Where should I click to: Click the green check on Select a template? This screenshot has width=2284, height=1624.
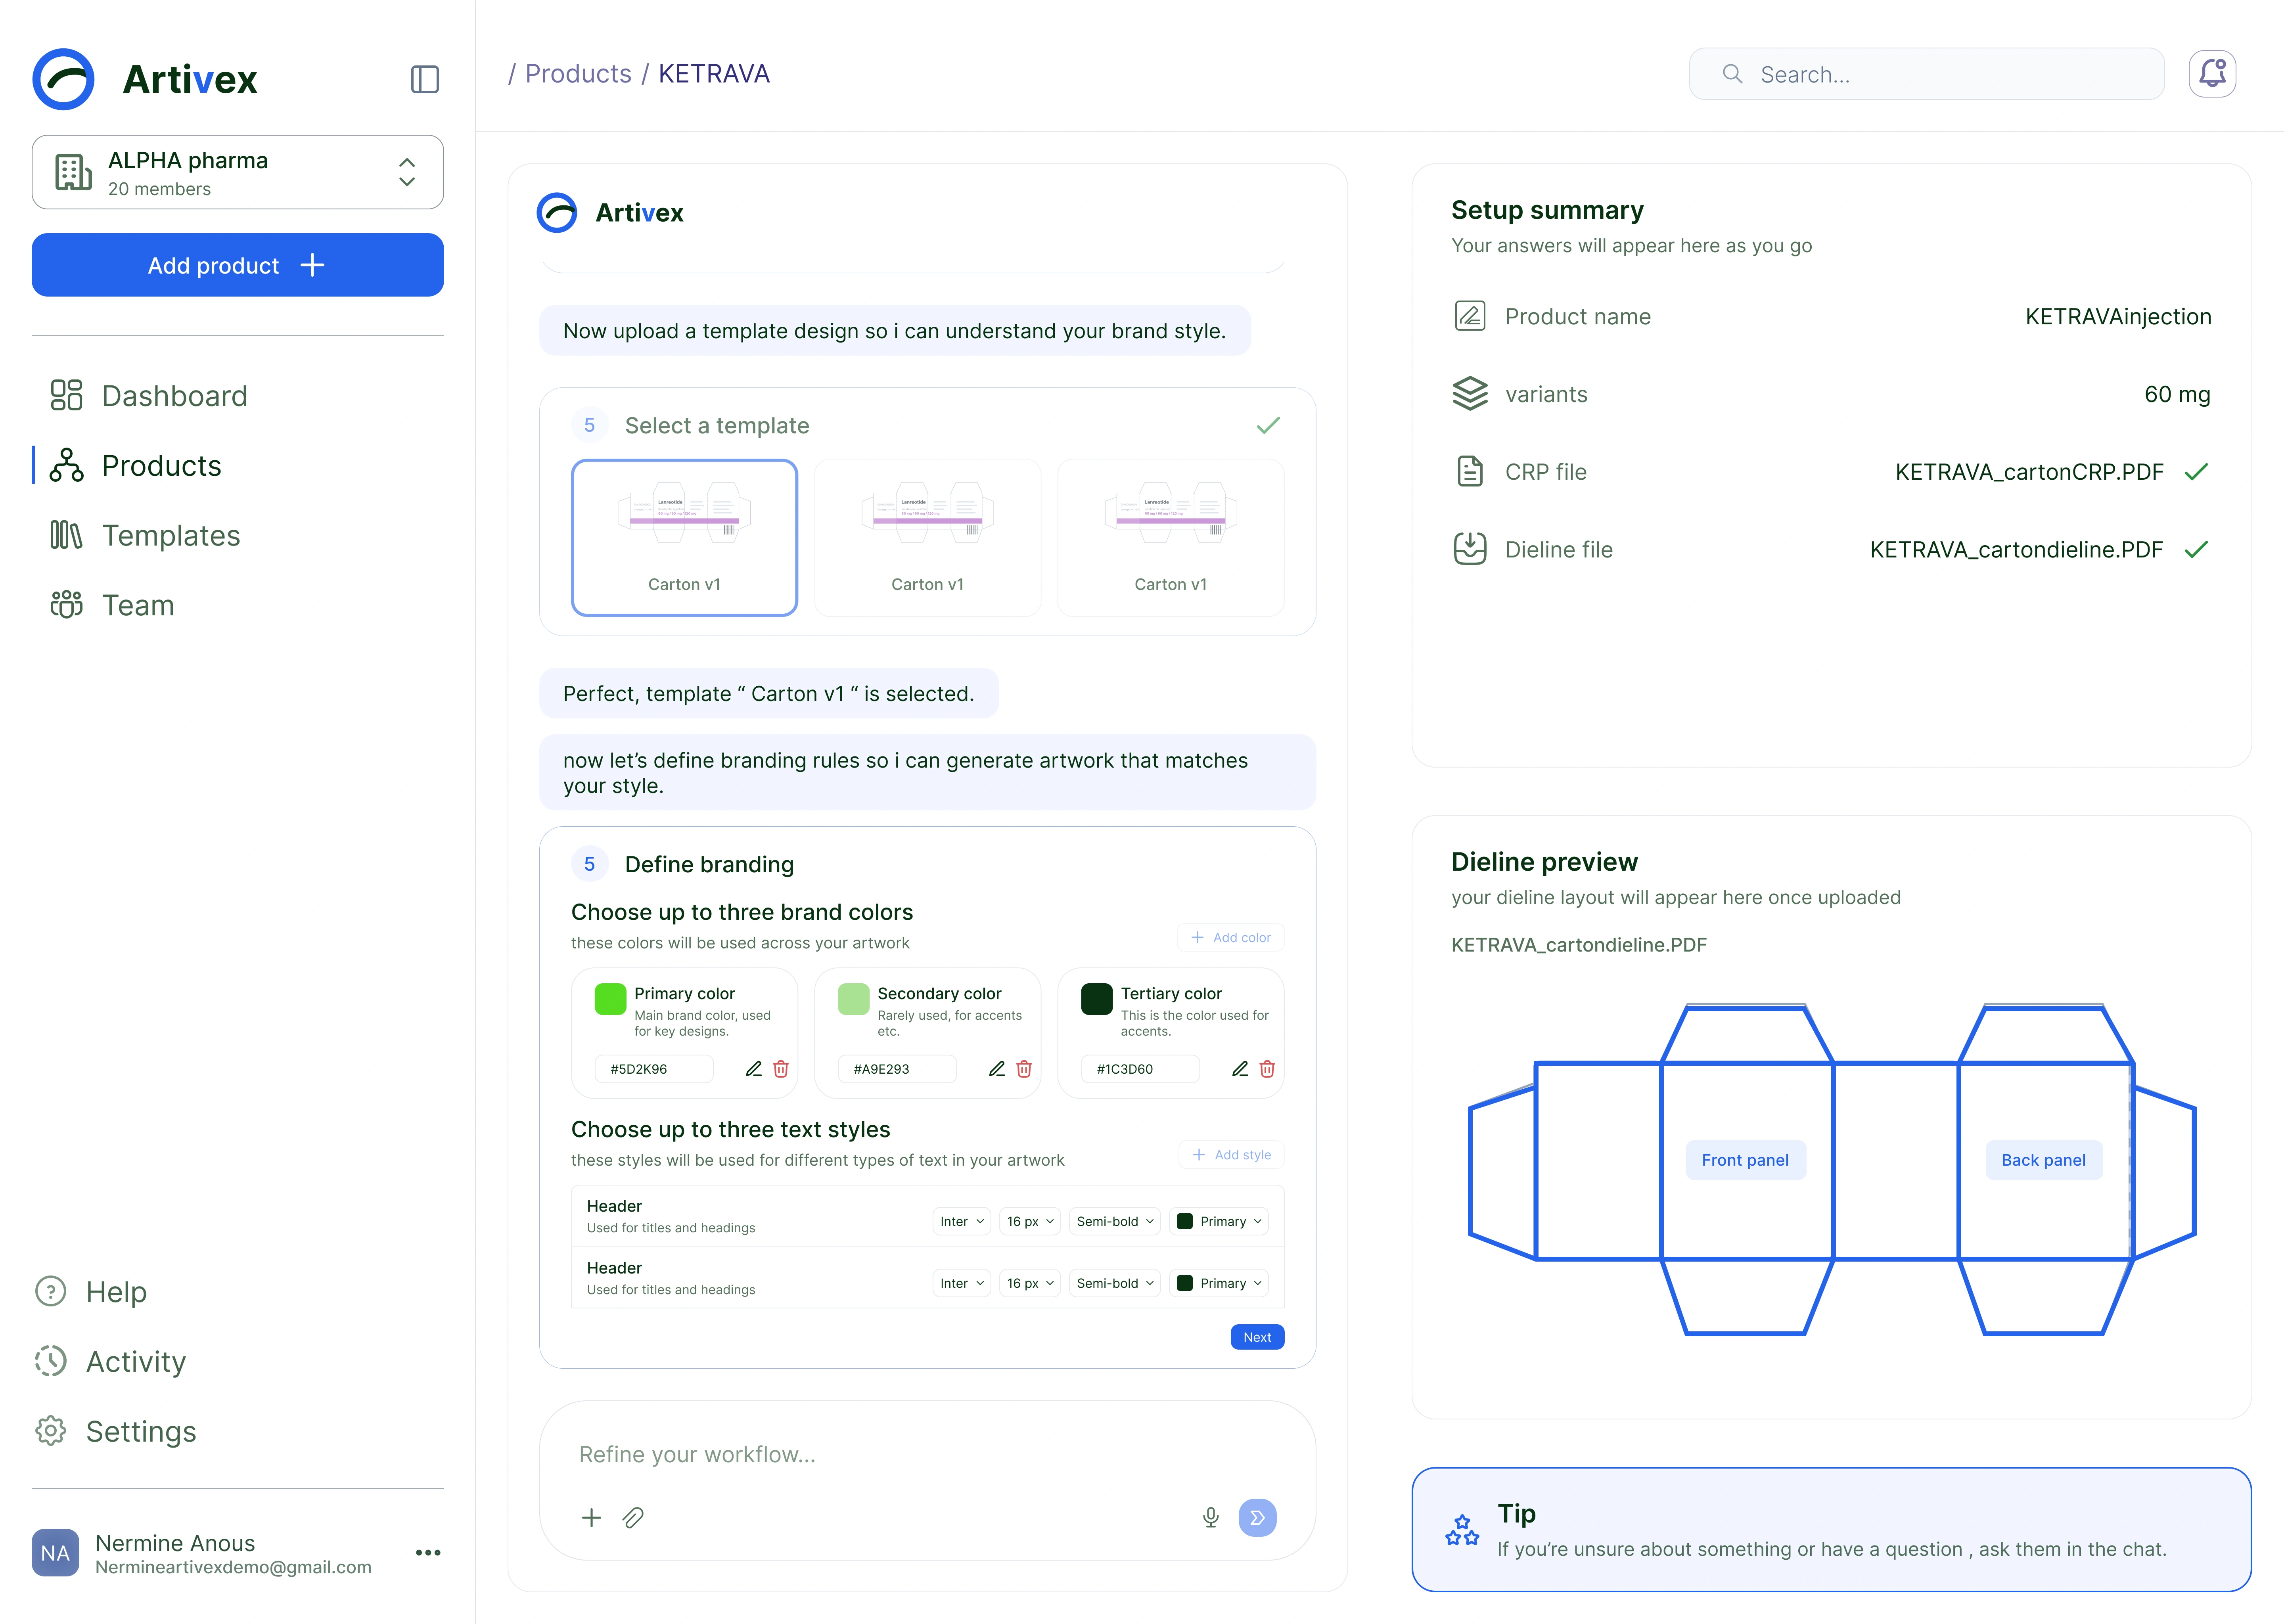1268,426
